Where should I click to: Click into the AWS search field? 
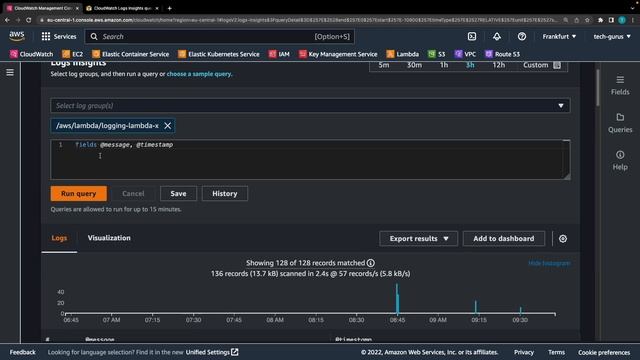(220, 36)
